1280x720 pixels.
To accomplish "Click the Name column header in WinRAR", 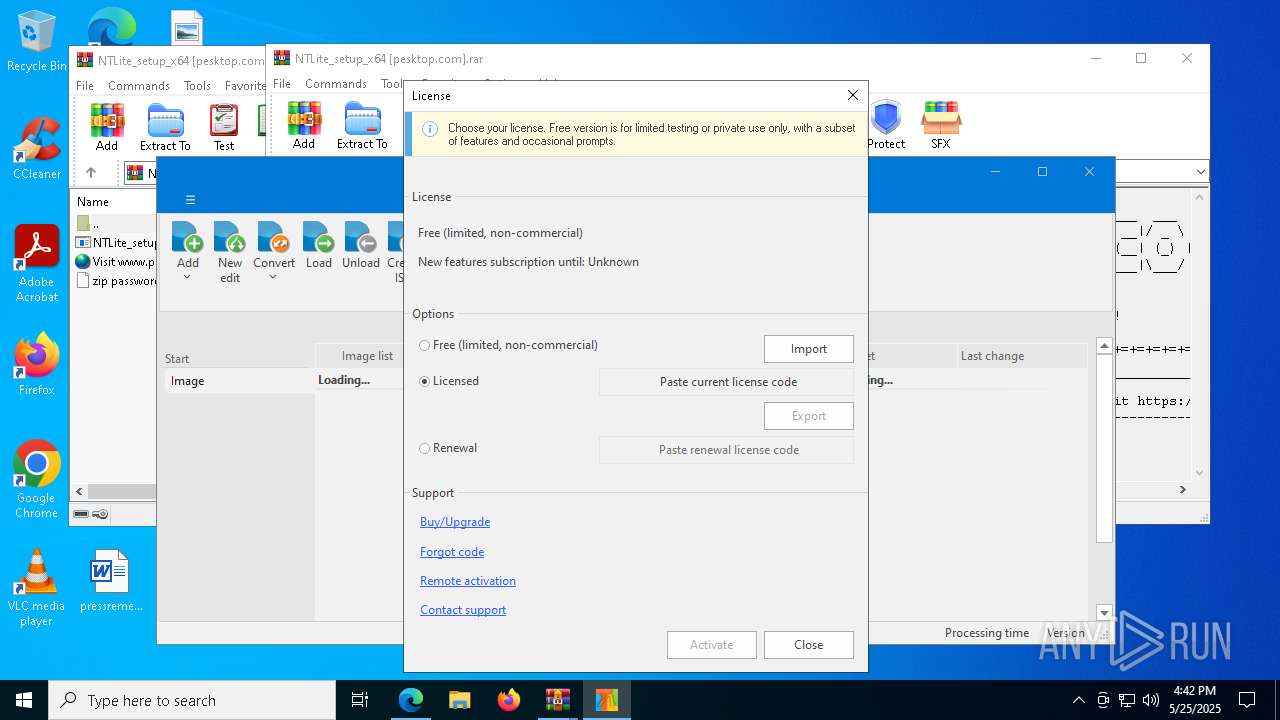I will pos(93,201).
